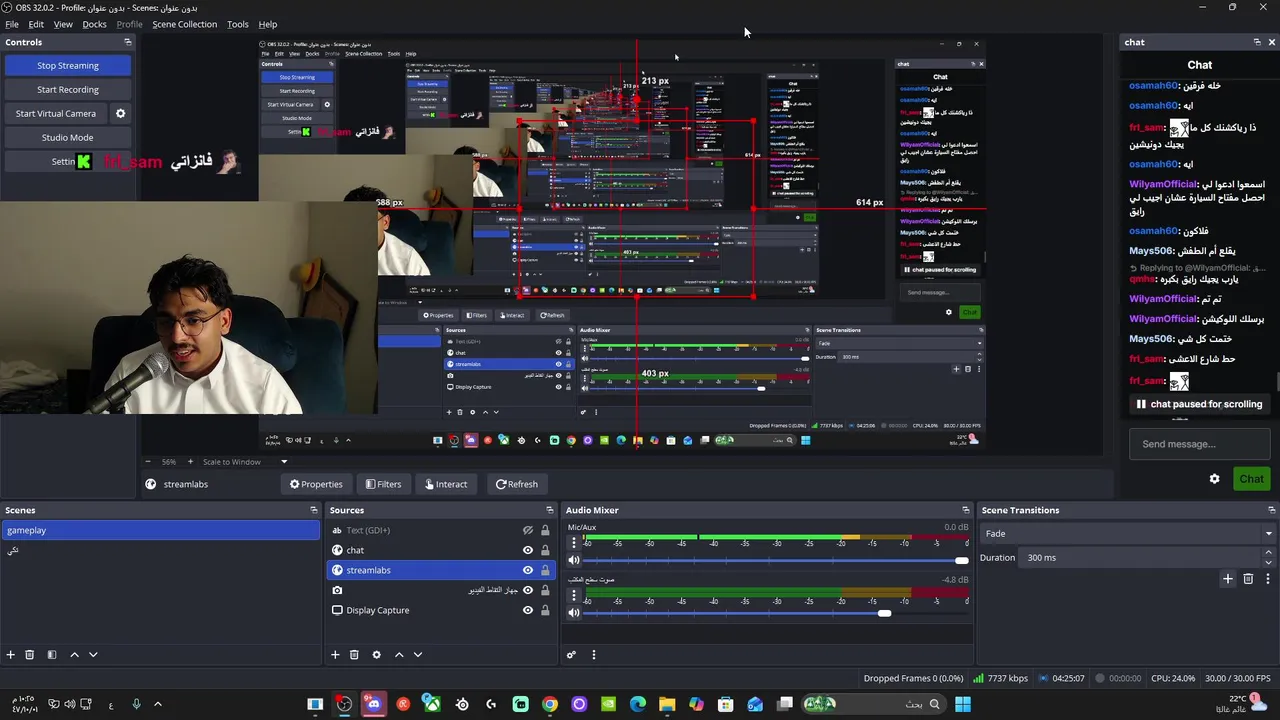Hide the Display Capture source

[528, 610]
